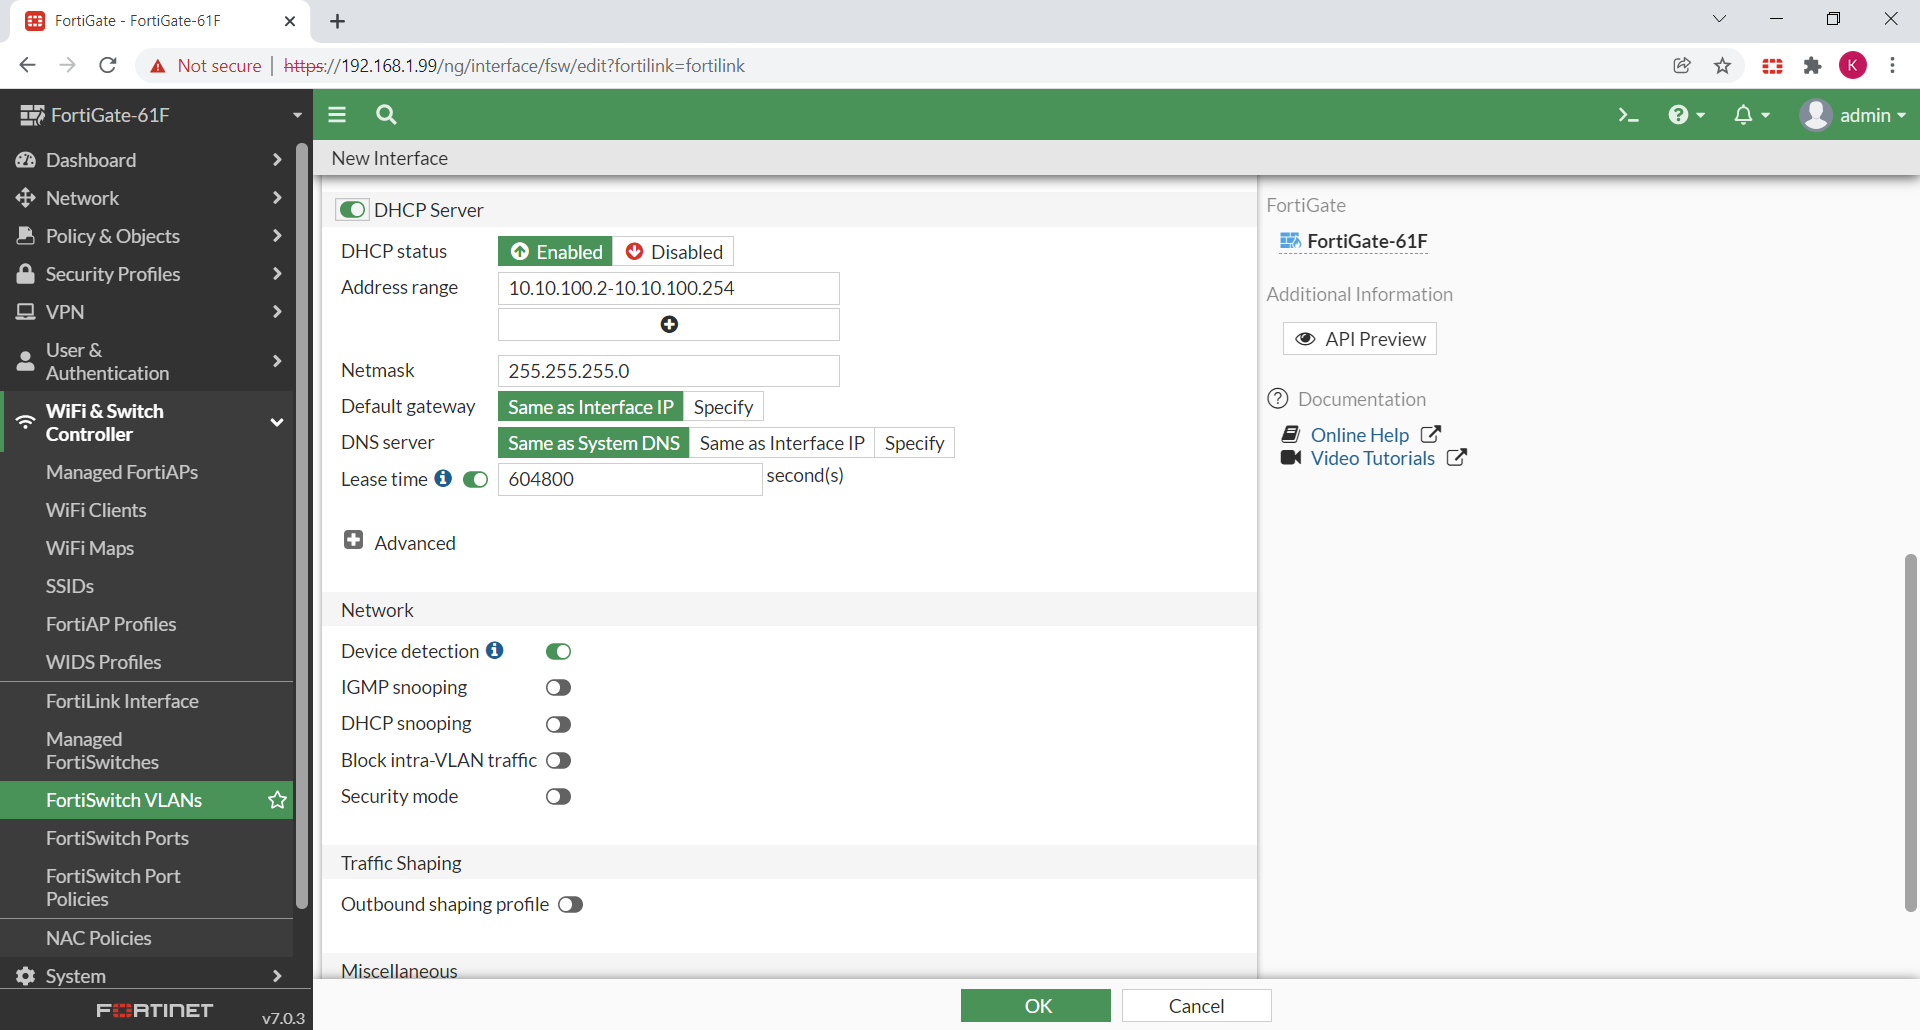Click the API Preview eye icon

point(1306,338)
